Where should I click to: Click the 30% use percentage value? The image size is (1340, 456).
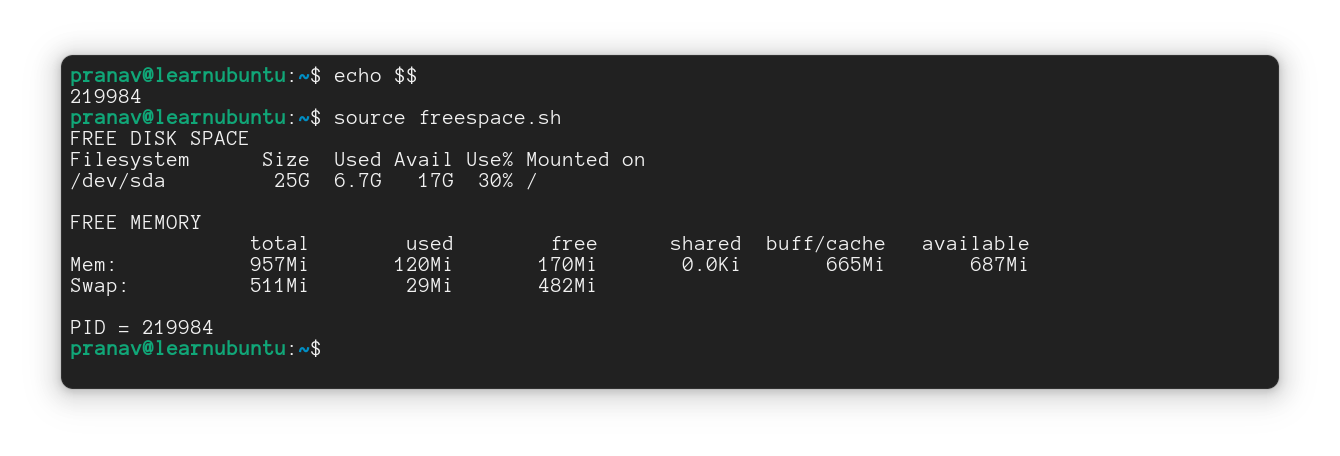[x=496, y=181]
